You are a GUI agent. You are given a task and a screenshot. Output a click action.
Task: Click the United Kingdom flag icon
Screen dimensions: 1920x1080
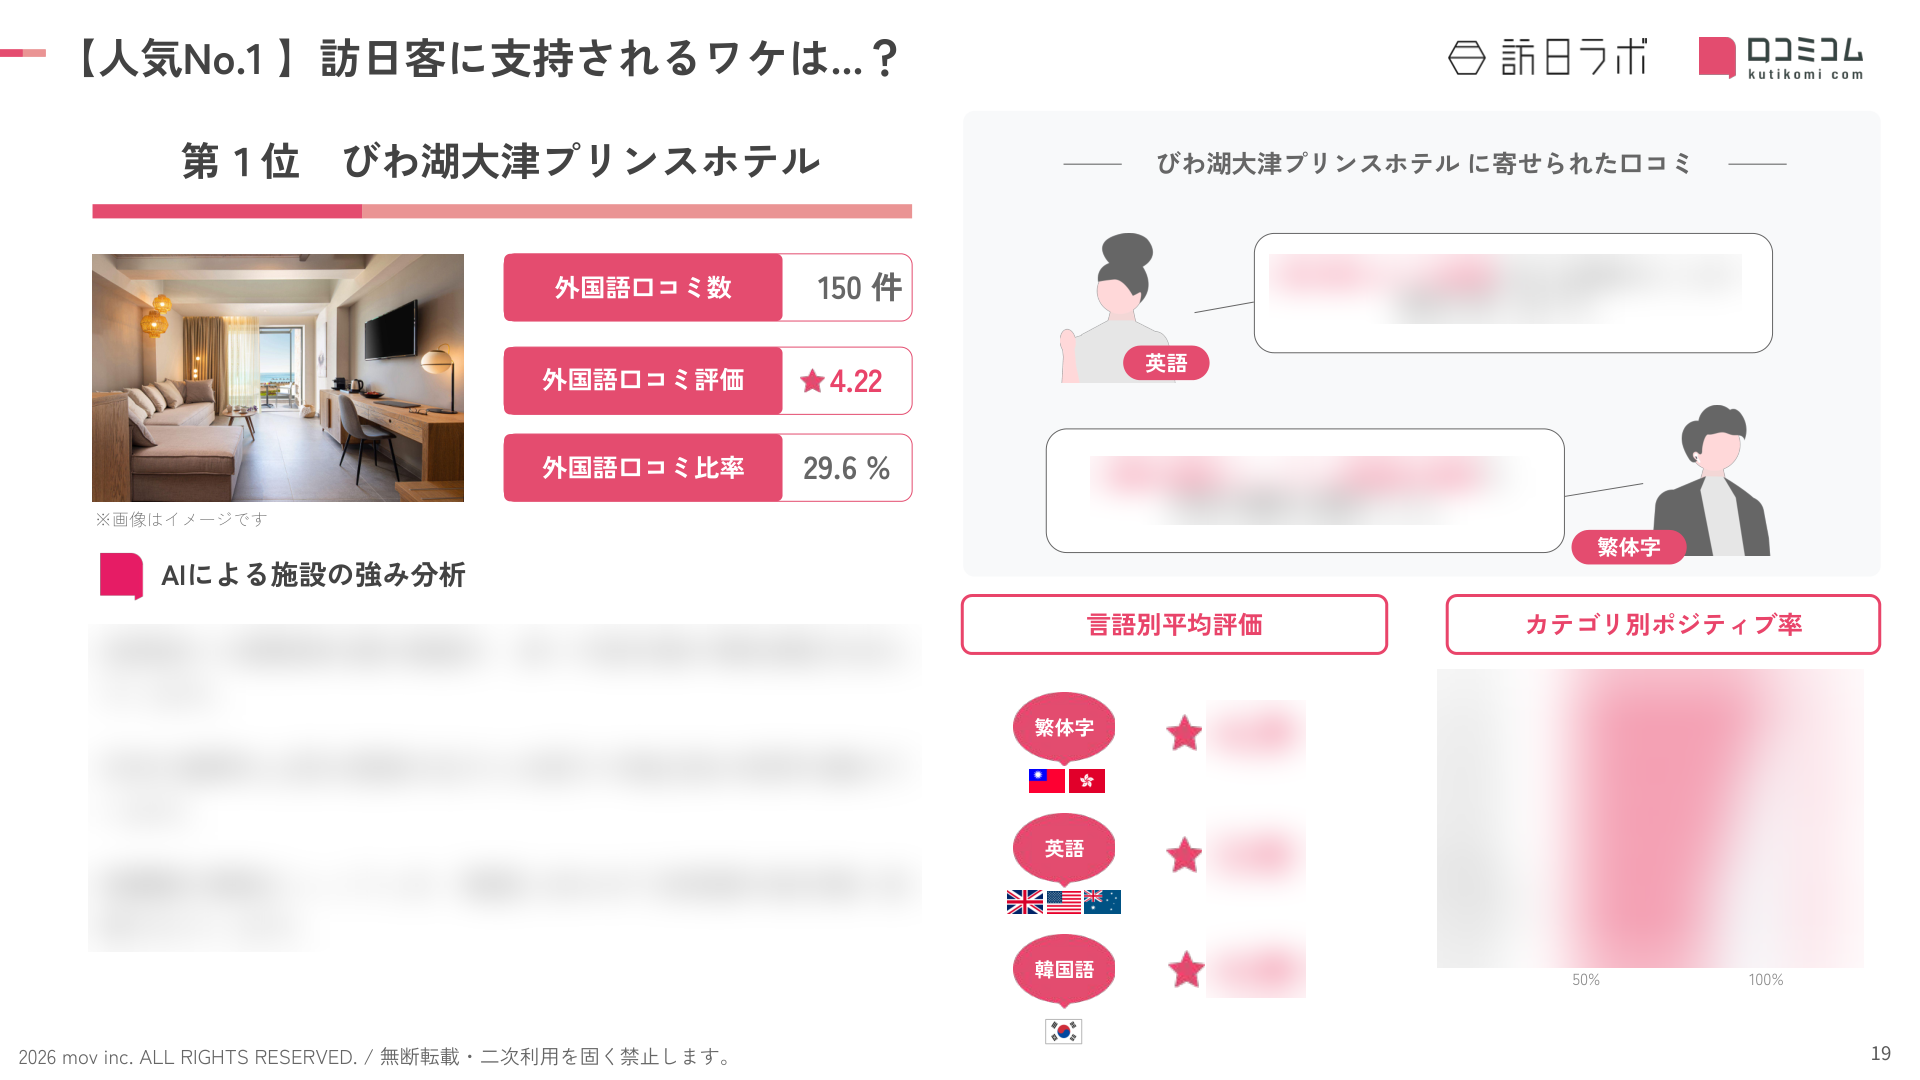tap(1025, 902)
